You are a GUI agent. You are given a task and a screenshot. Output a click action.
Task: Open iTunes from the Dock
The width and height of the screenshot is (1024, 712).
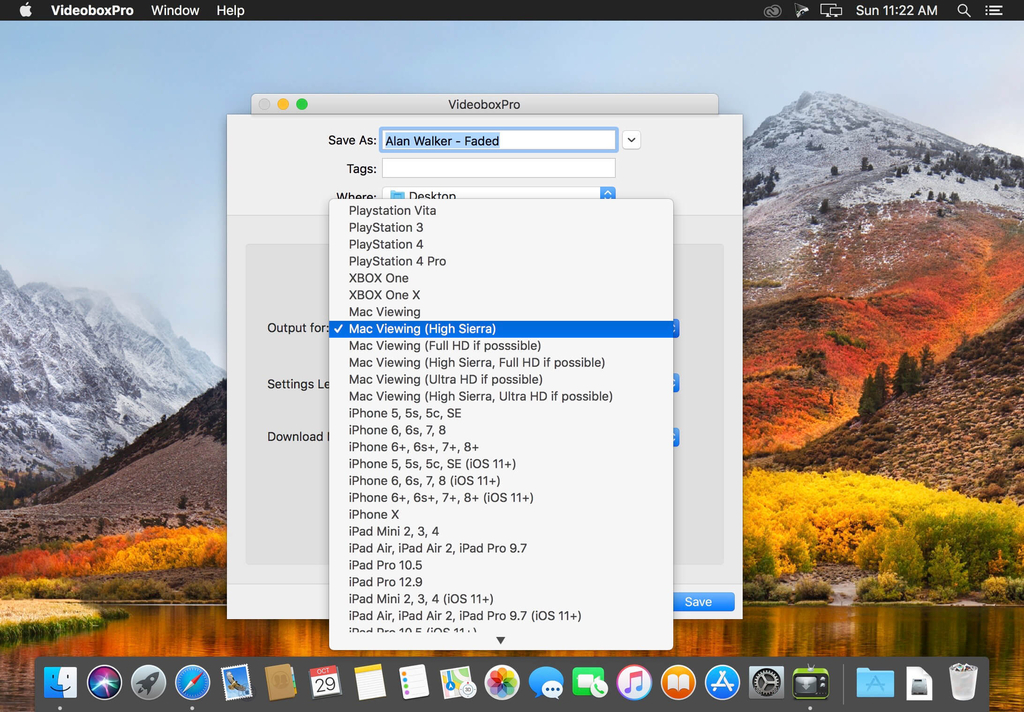point(634,683)
